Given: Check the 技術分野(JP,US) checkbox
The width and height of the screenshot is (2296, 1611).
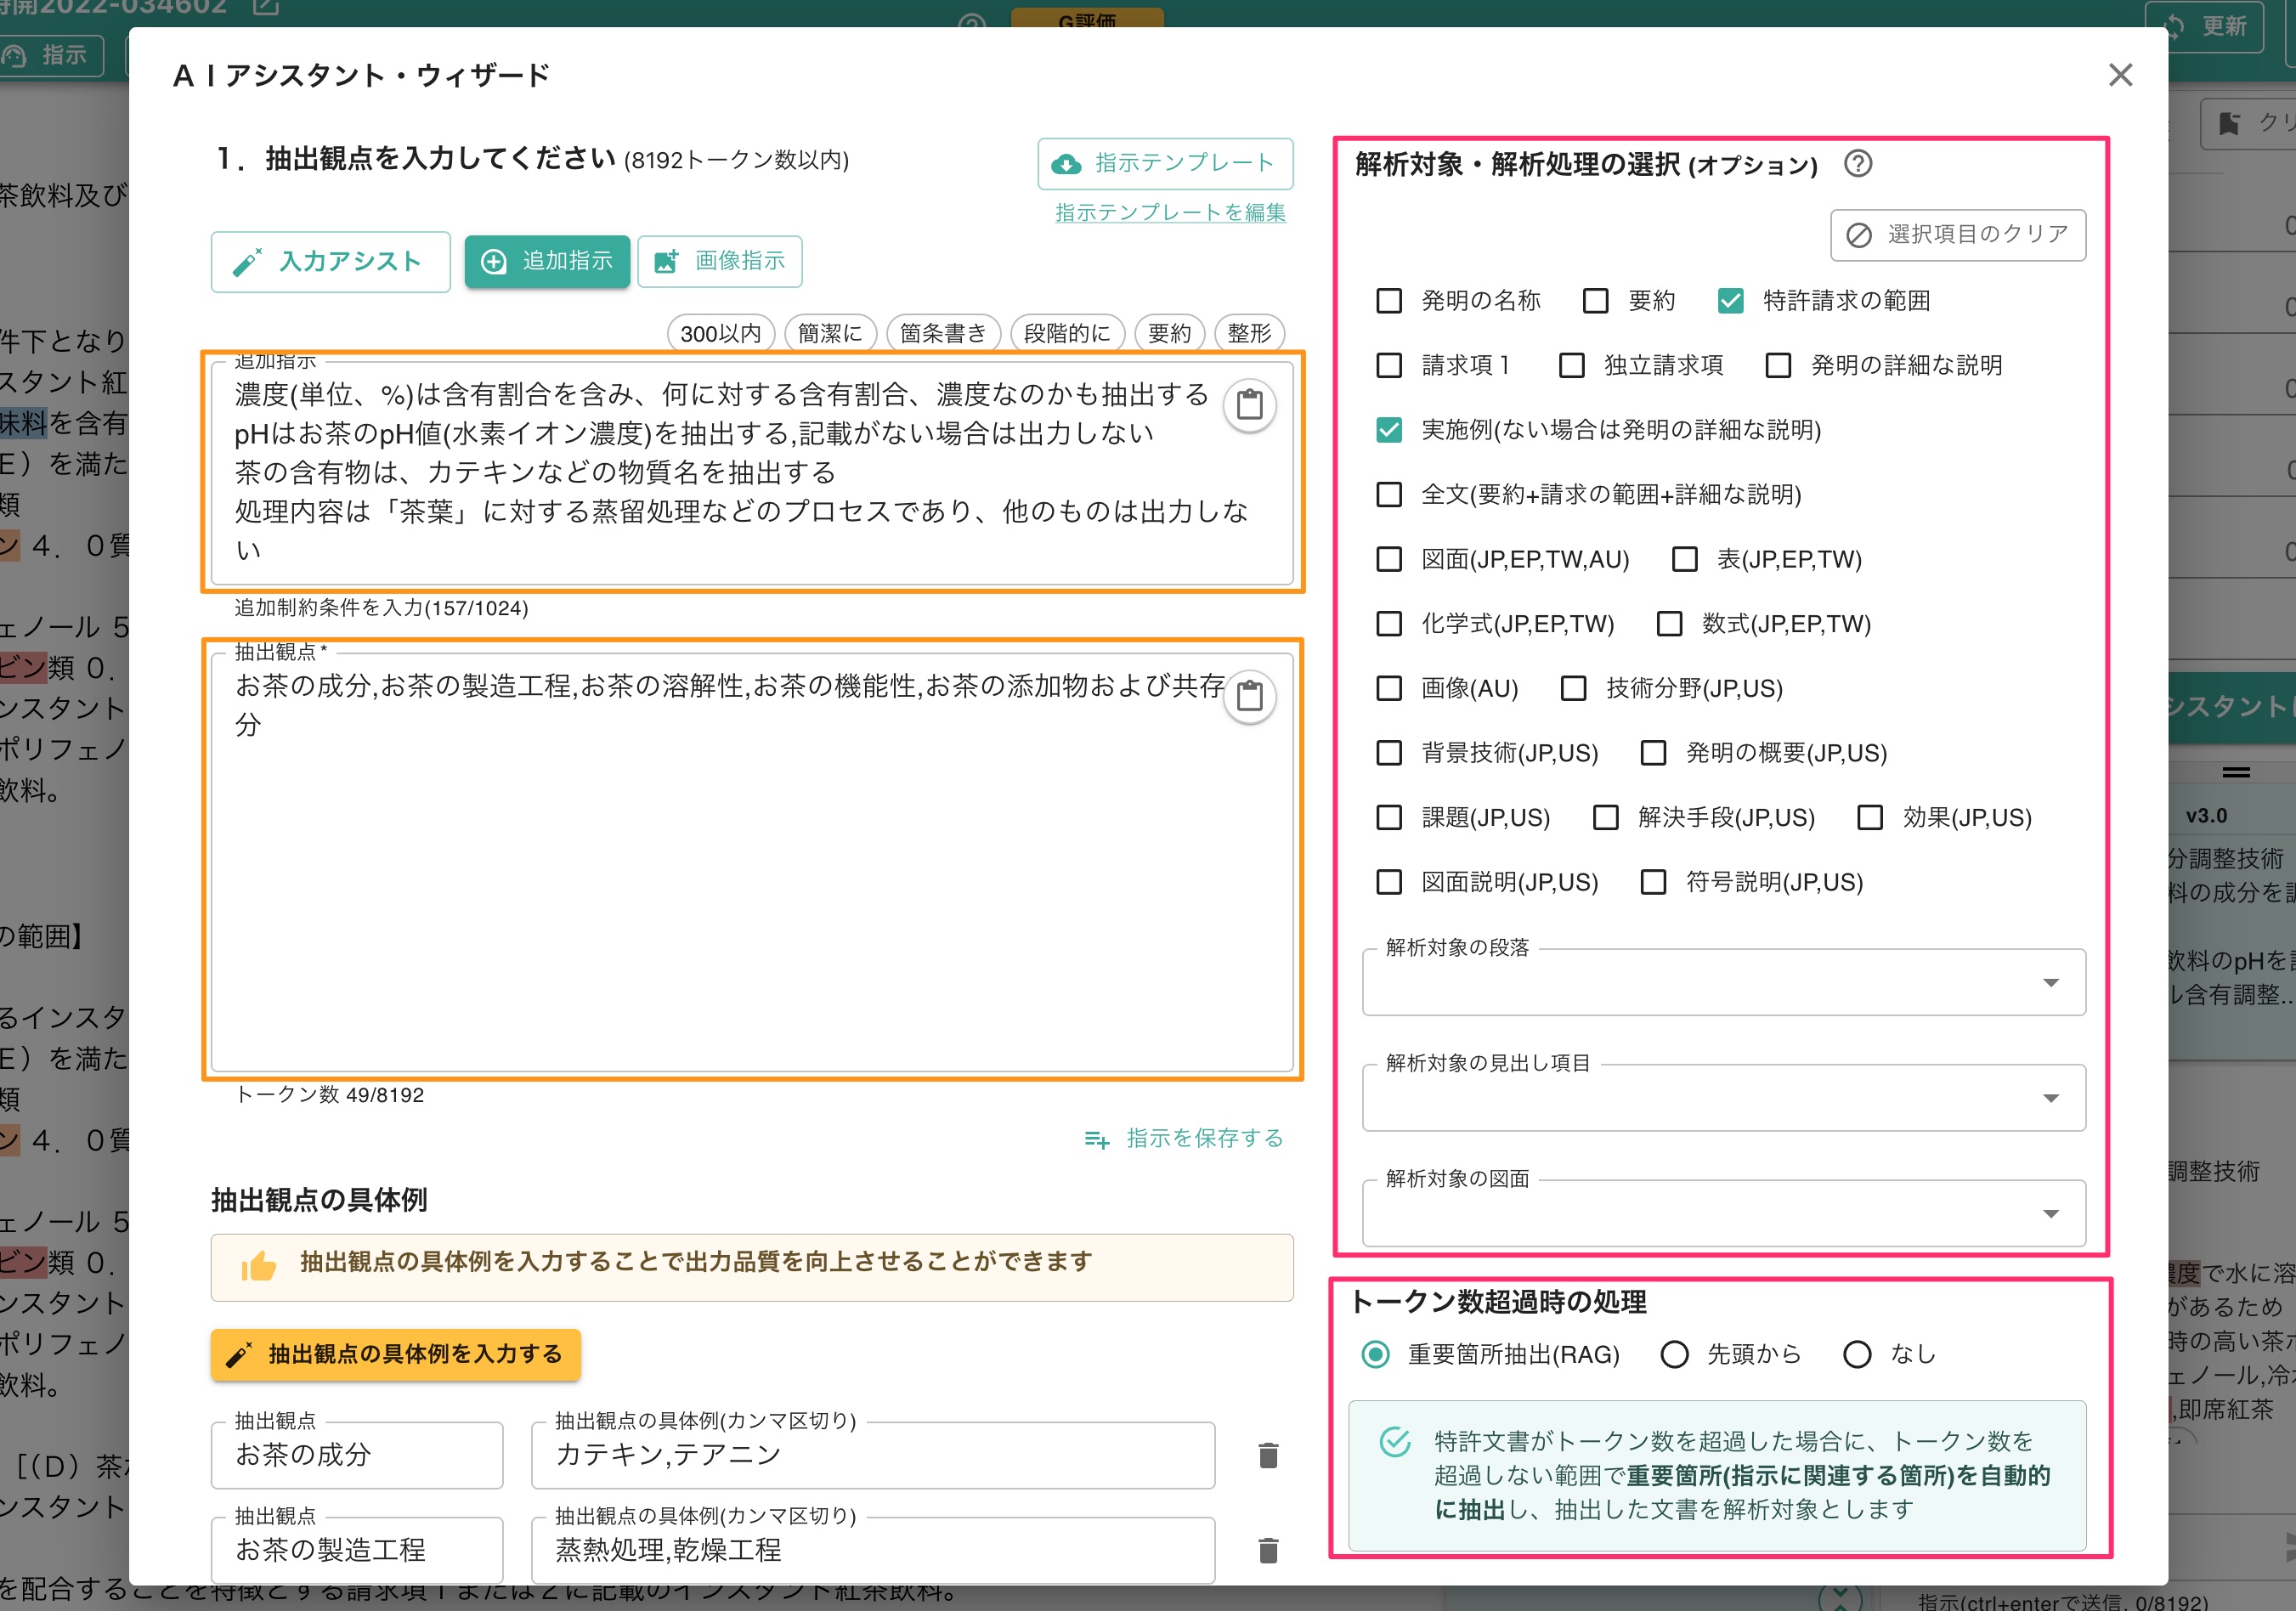Looking at the screenshot, I should [x=1573, y=688].
